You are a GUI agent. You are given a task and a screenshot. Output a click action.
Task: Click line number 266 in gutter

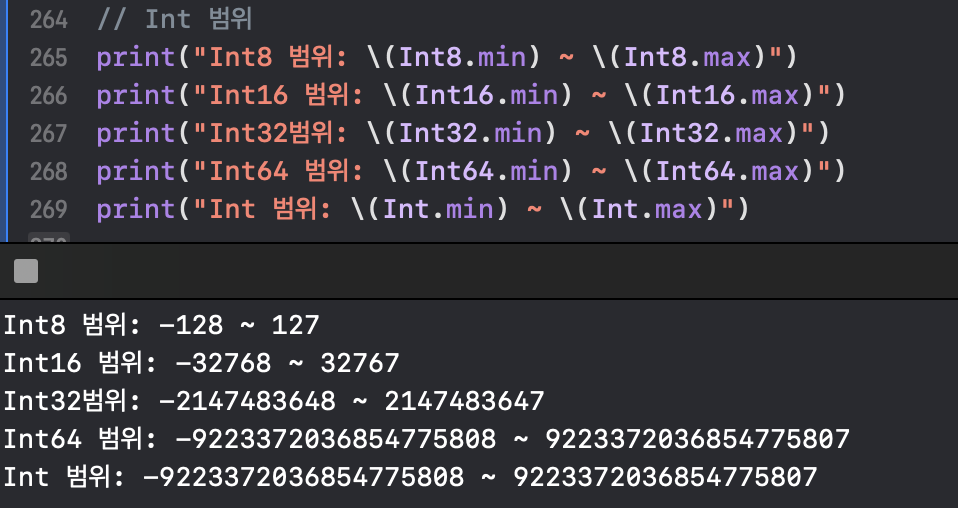click(48, 95)
